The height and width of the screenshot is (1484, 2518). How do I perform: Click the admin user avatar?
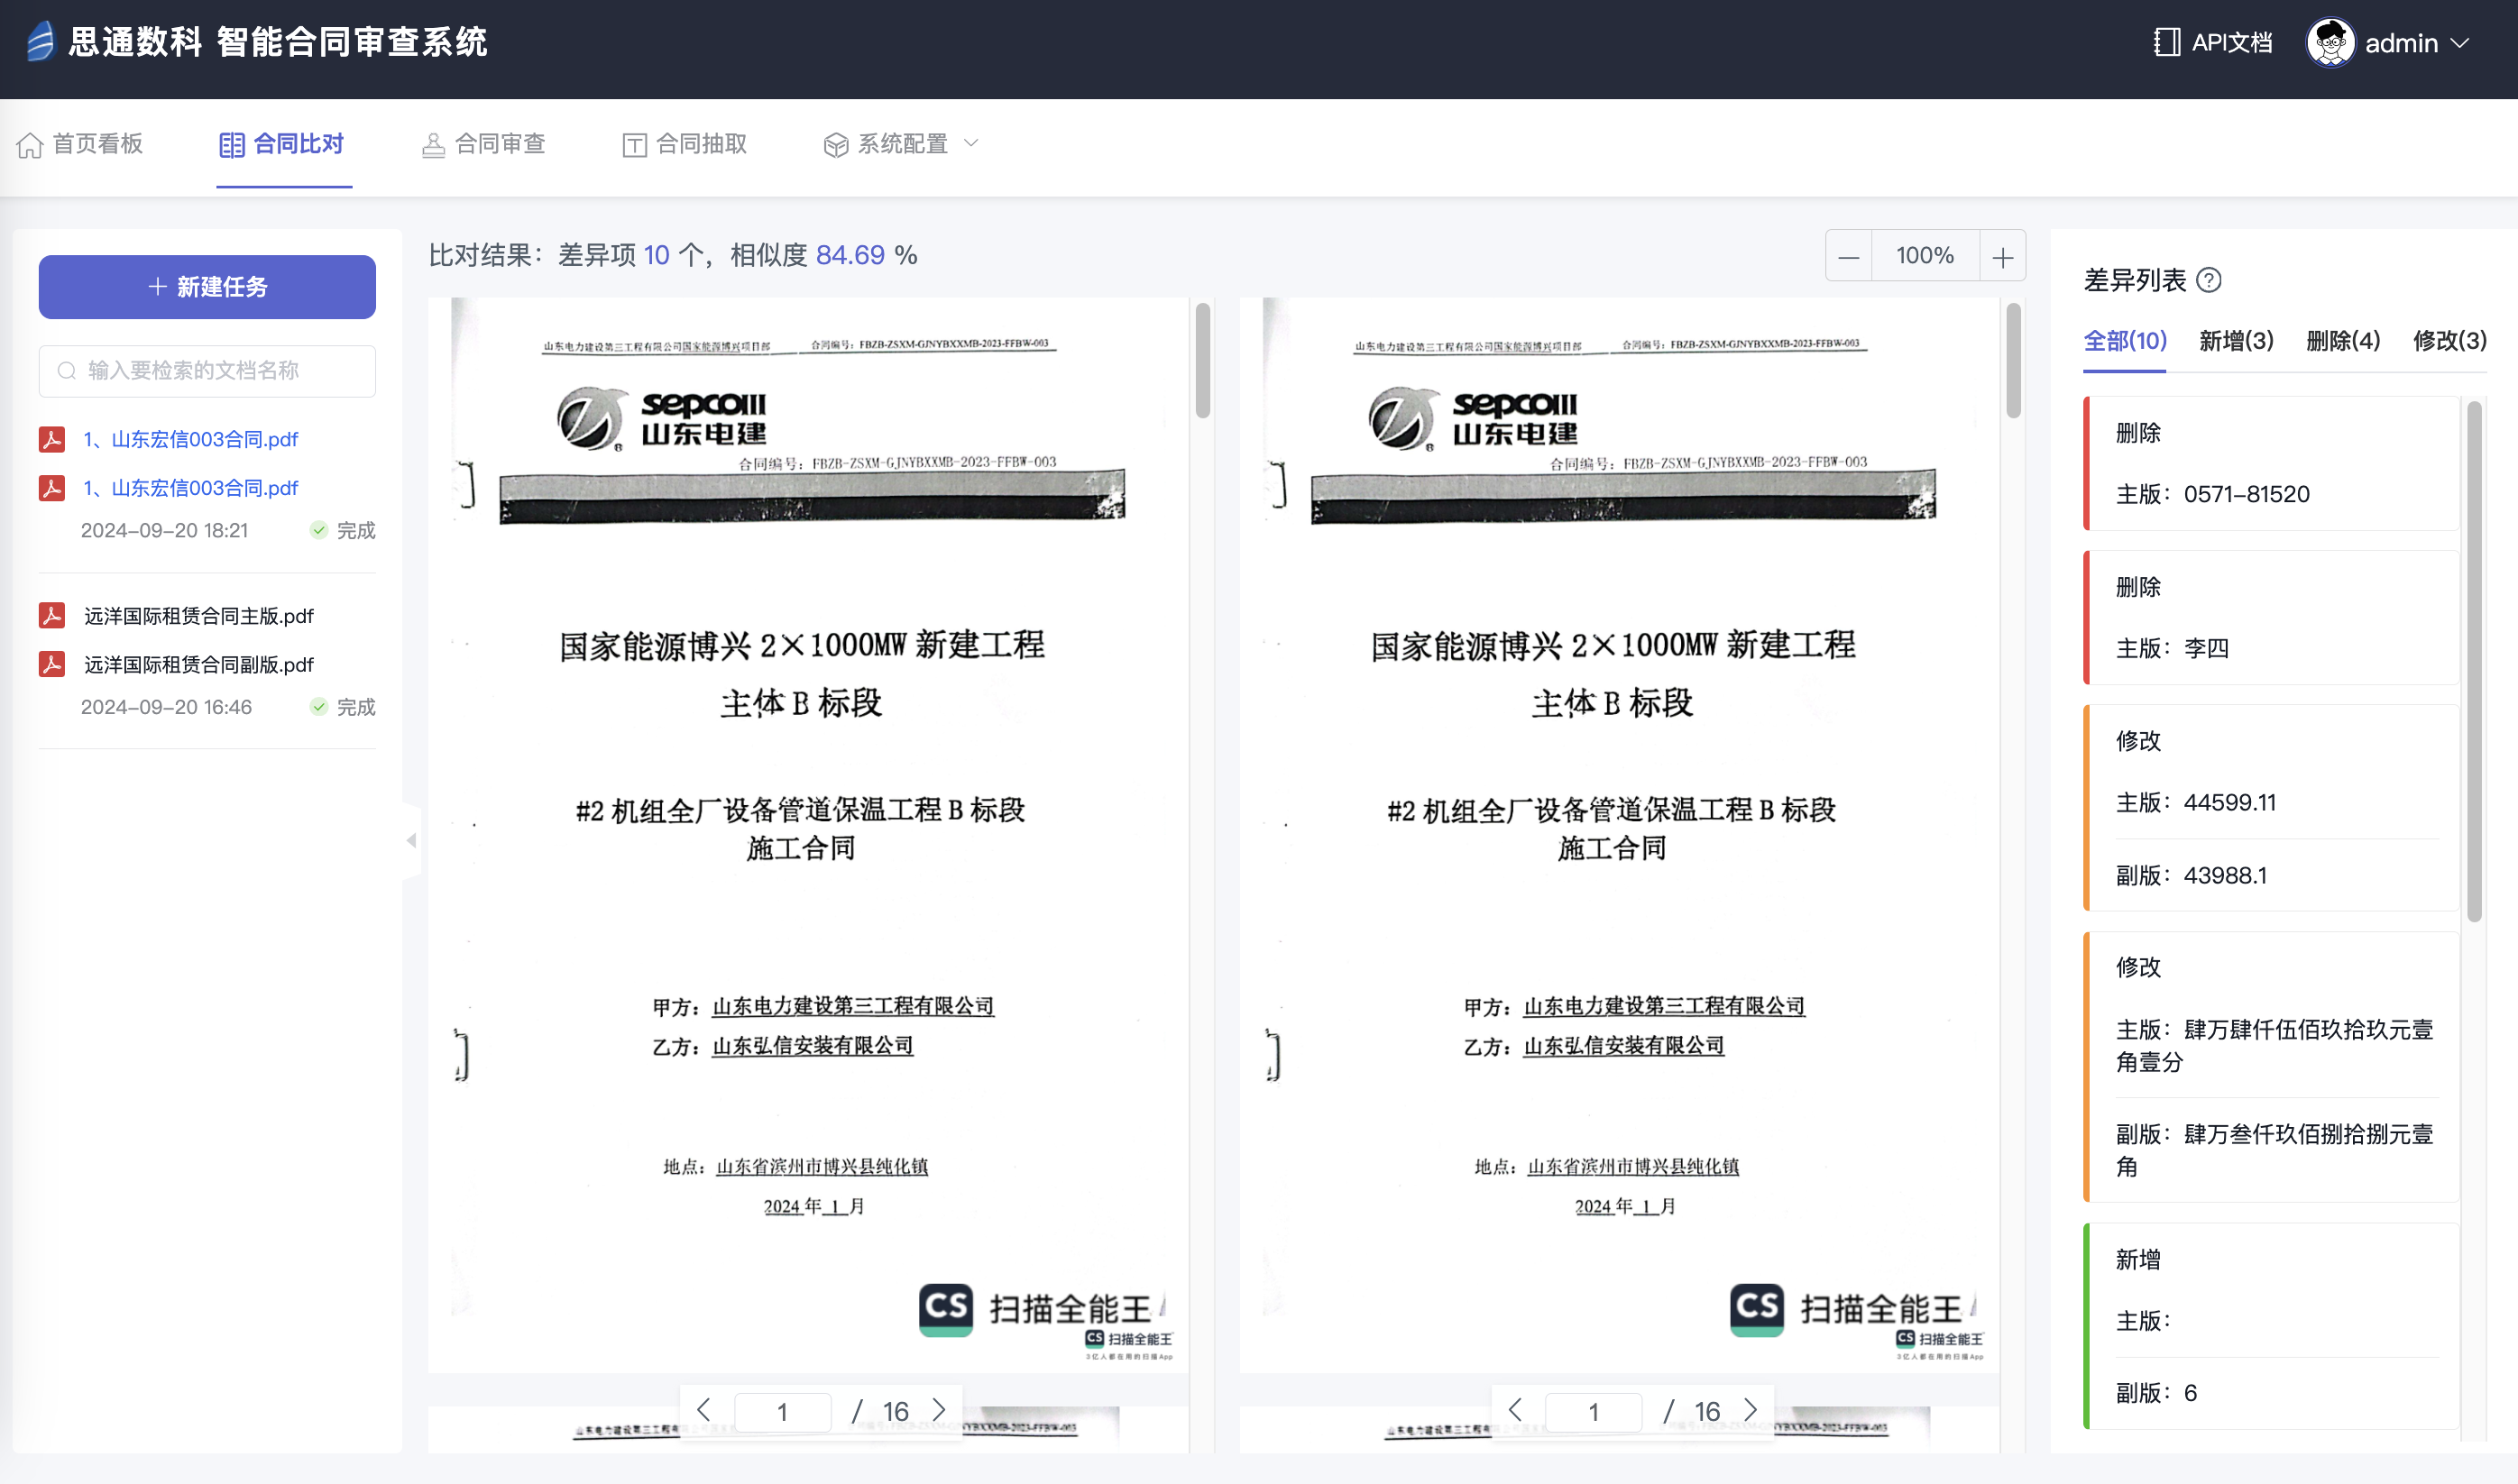[2330, 43]
